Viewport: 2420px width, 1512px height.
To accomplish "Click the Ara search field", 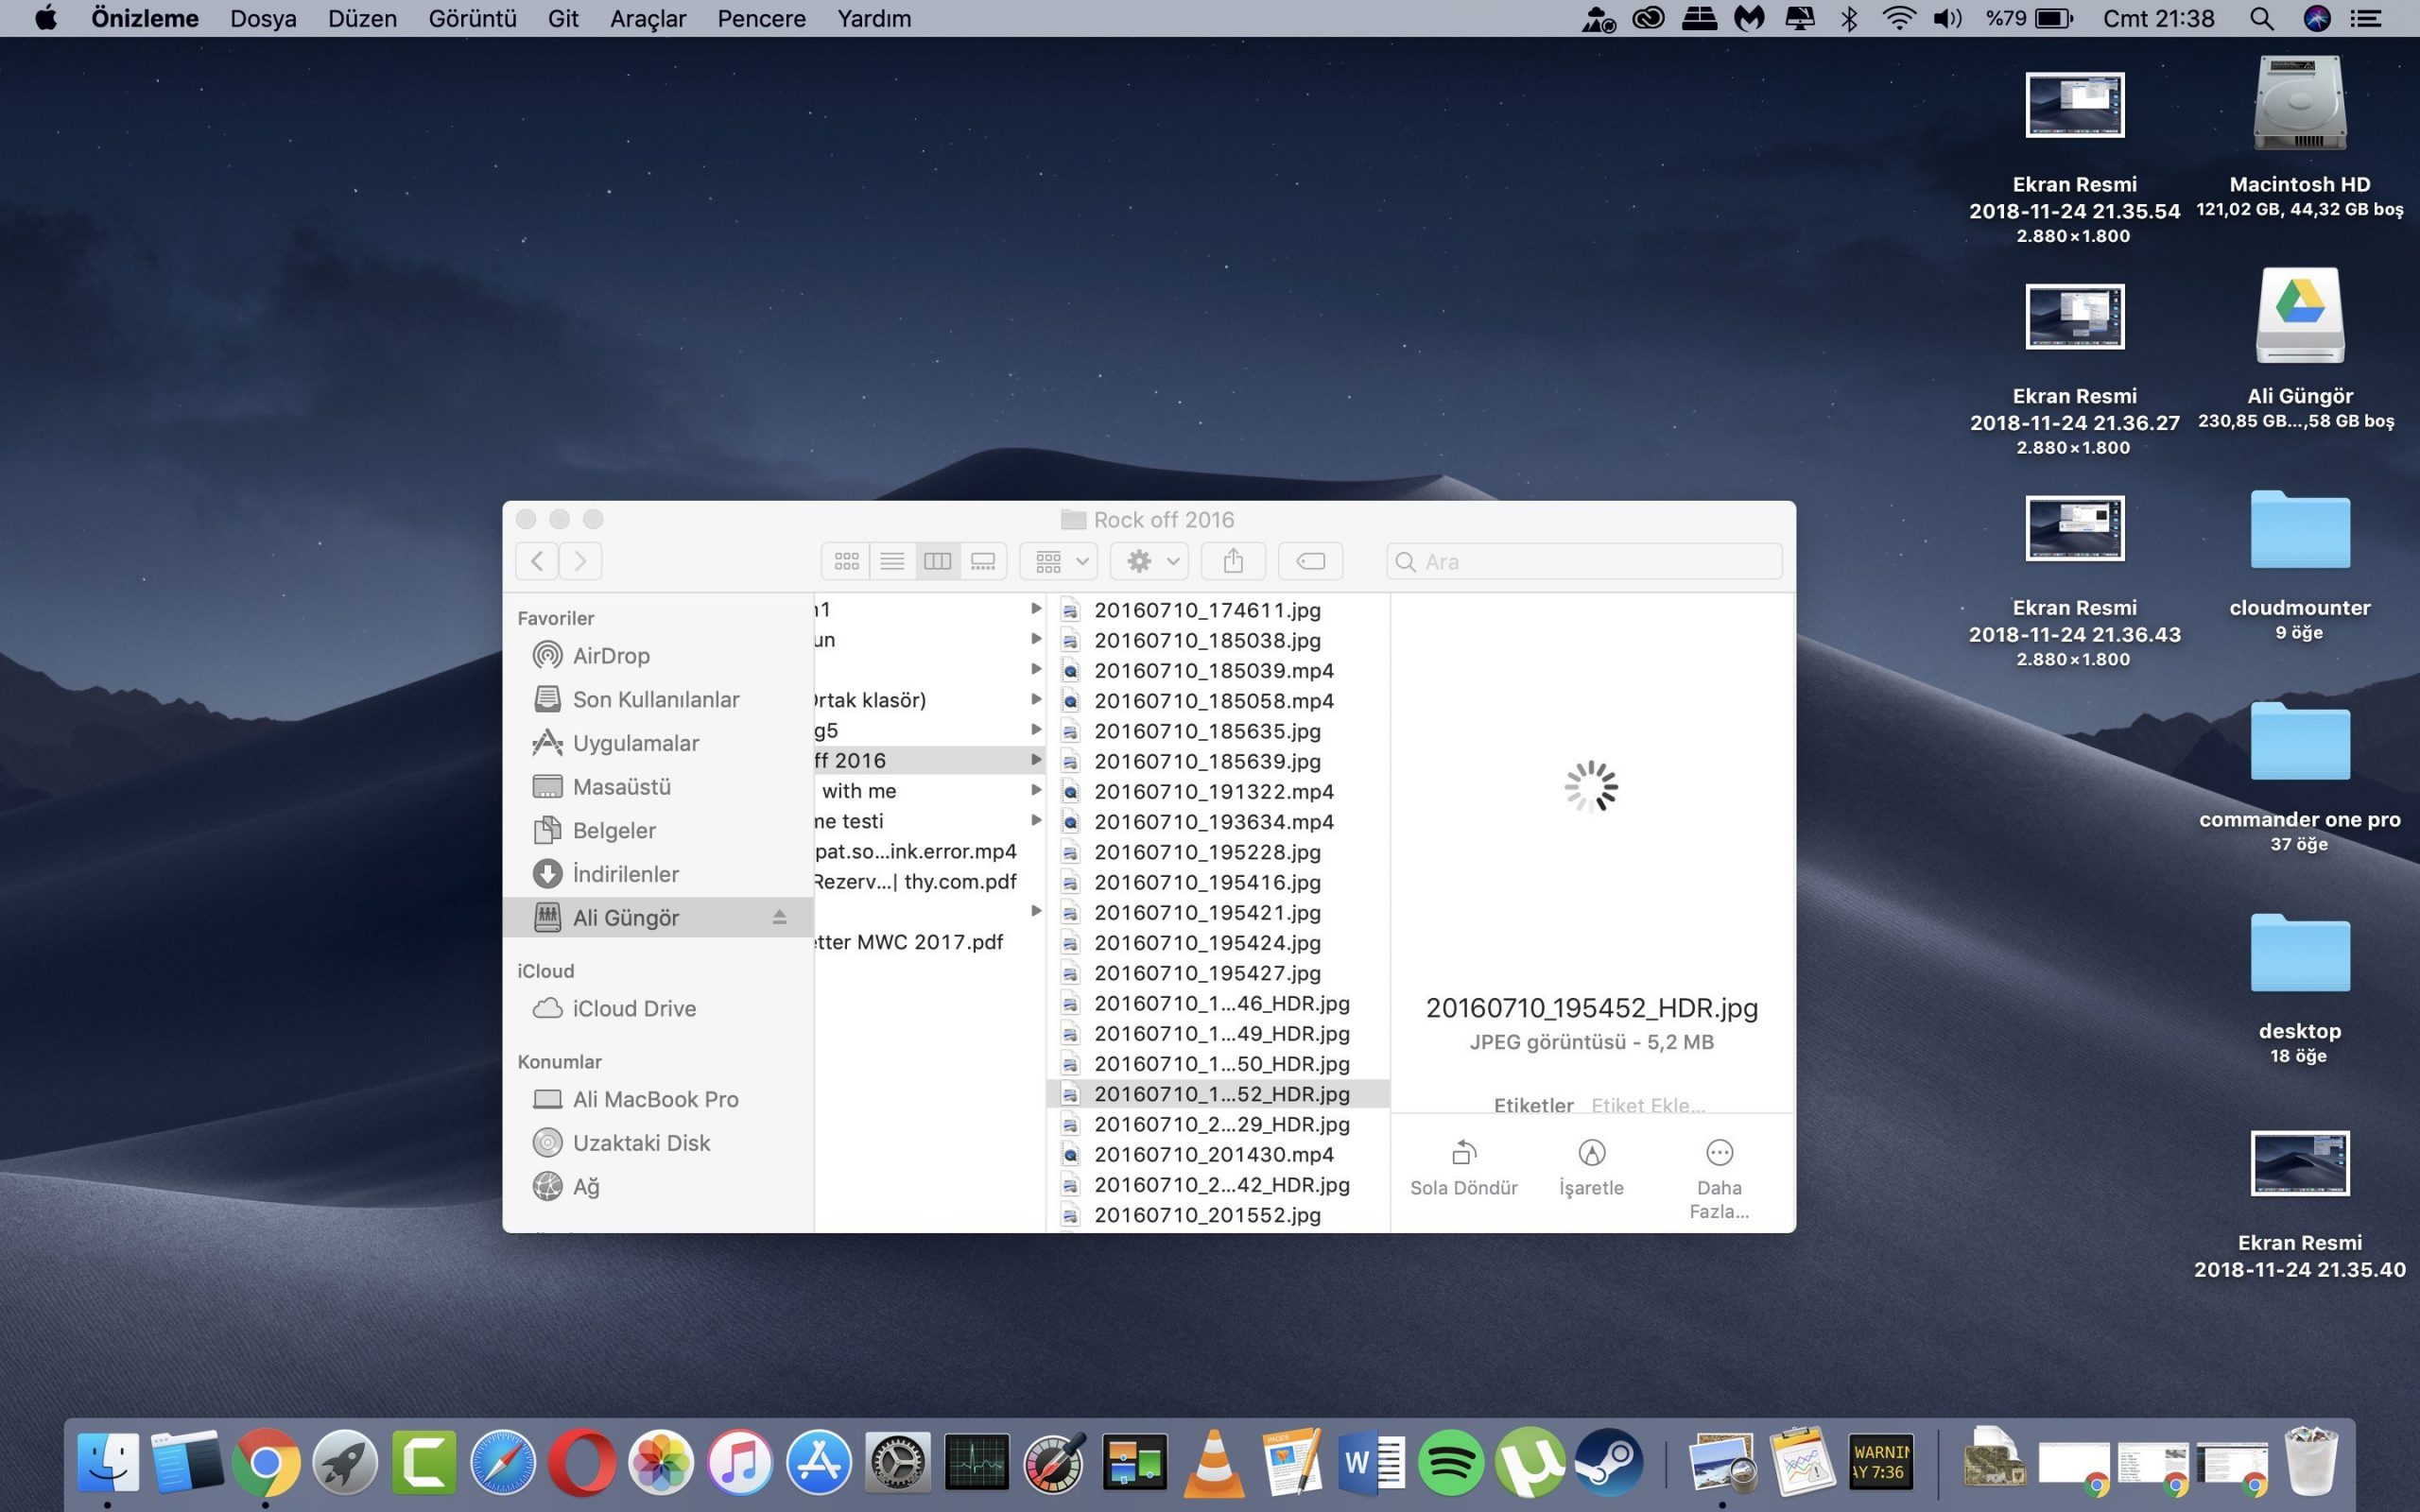I will [1590, 561].
